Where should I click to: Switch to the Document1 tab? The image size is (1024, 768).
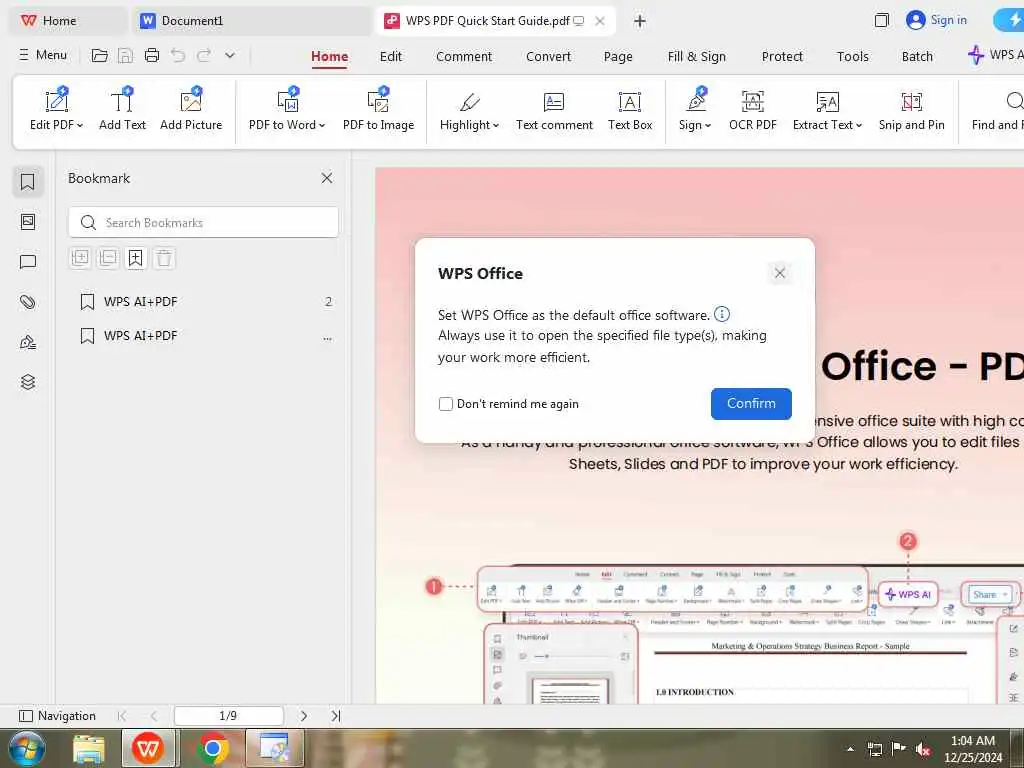[x=251, y=21]
